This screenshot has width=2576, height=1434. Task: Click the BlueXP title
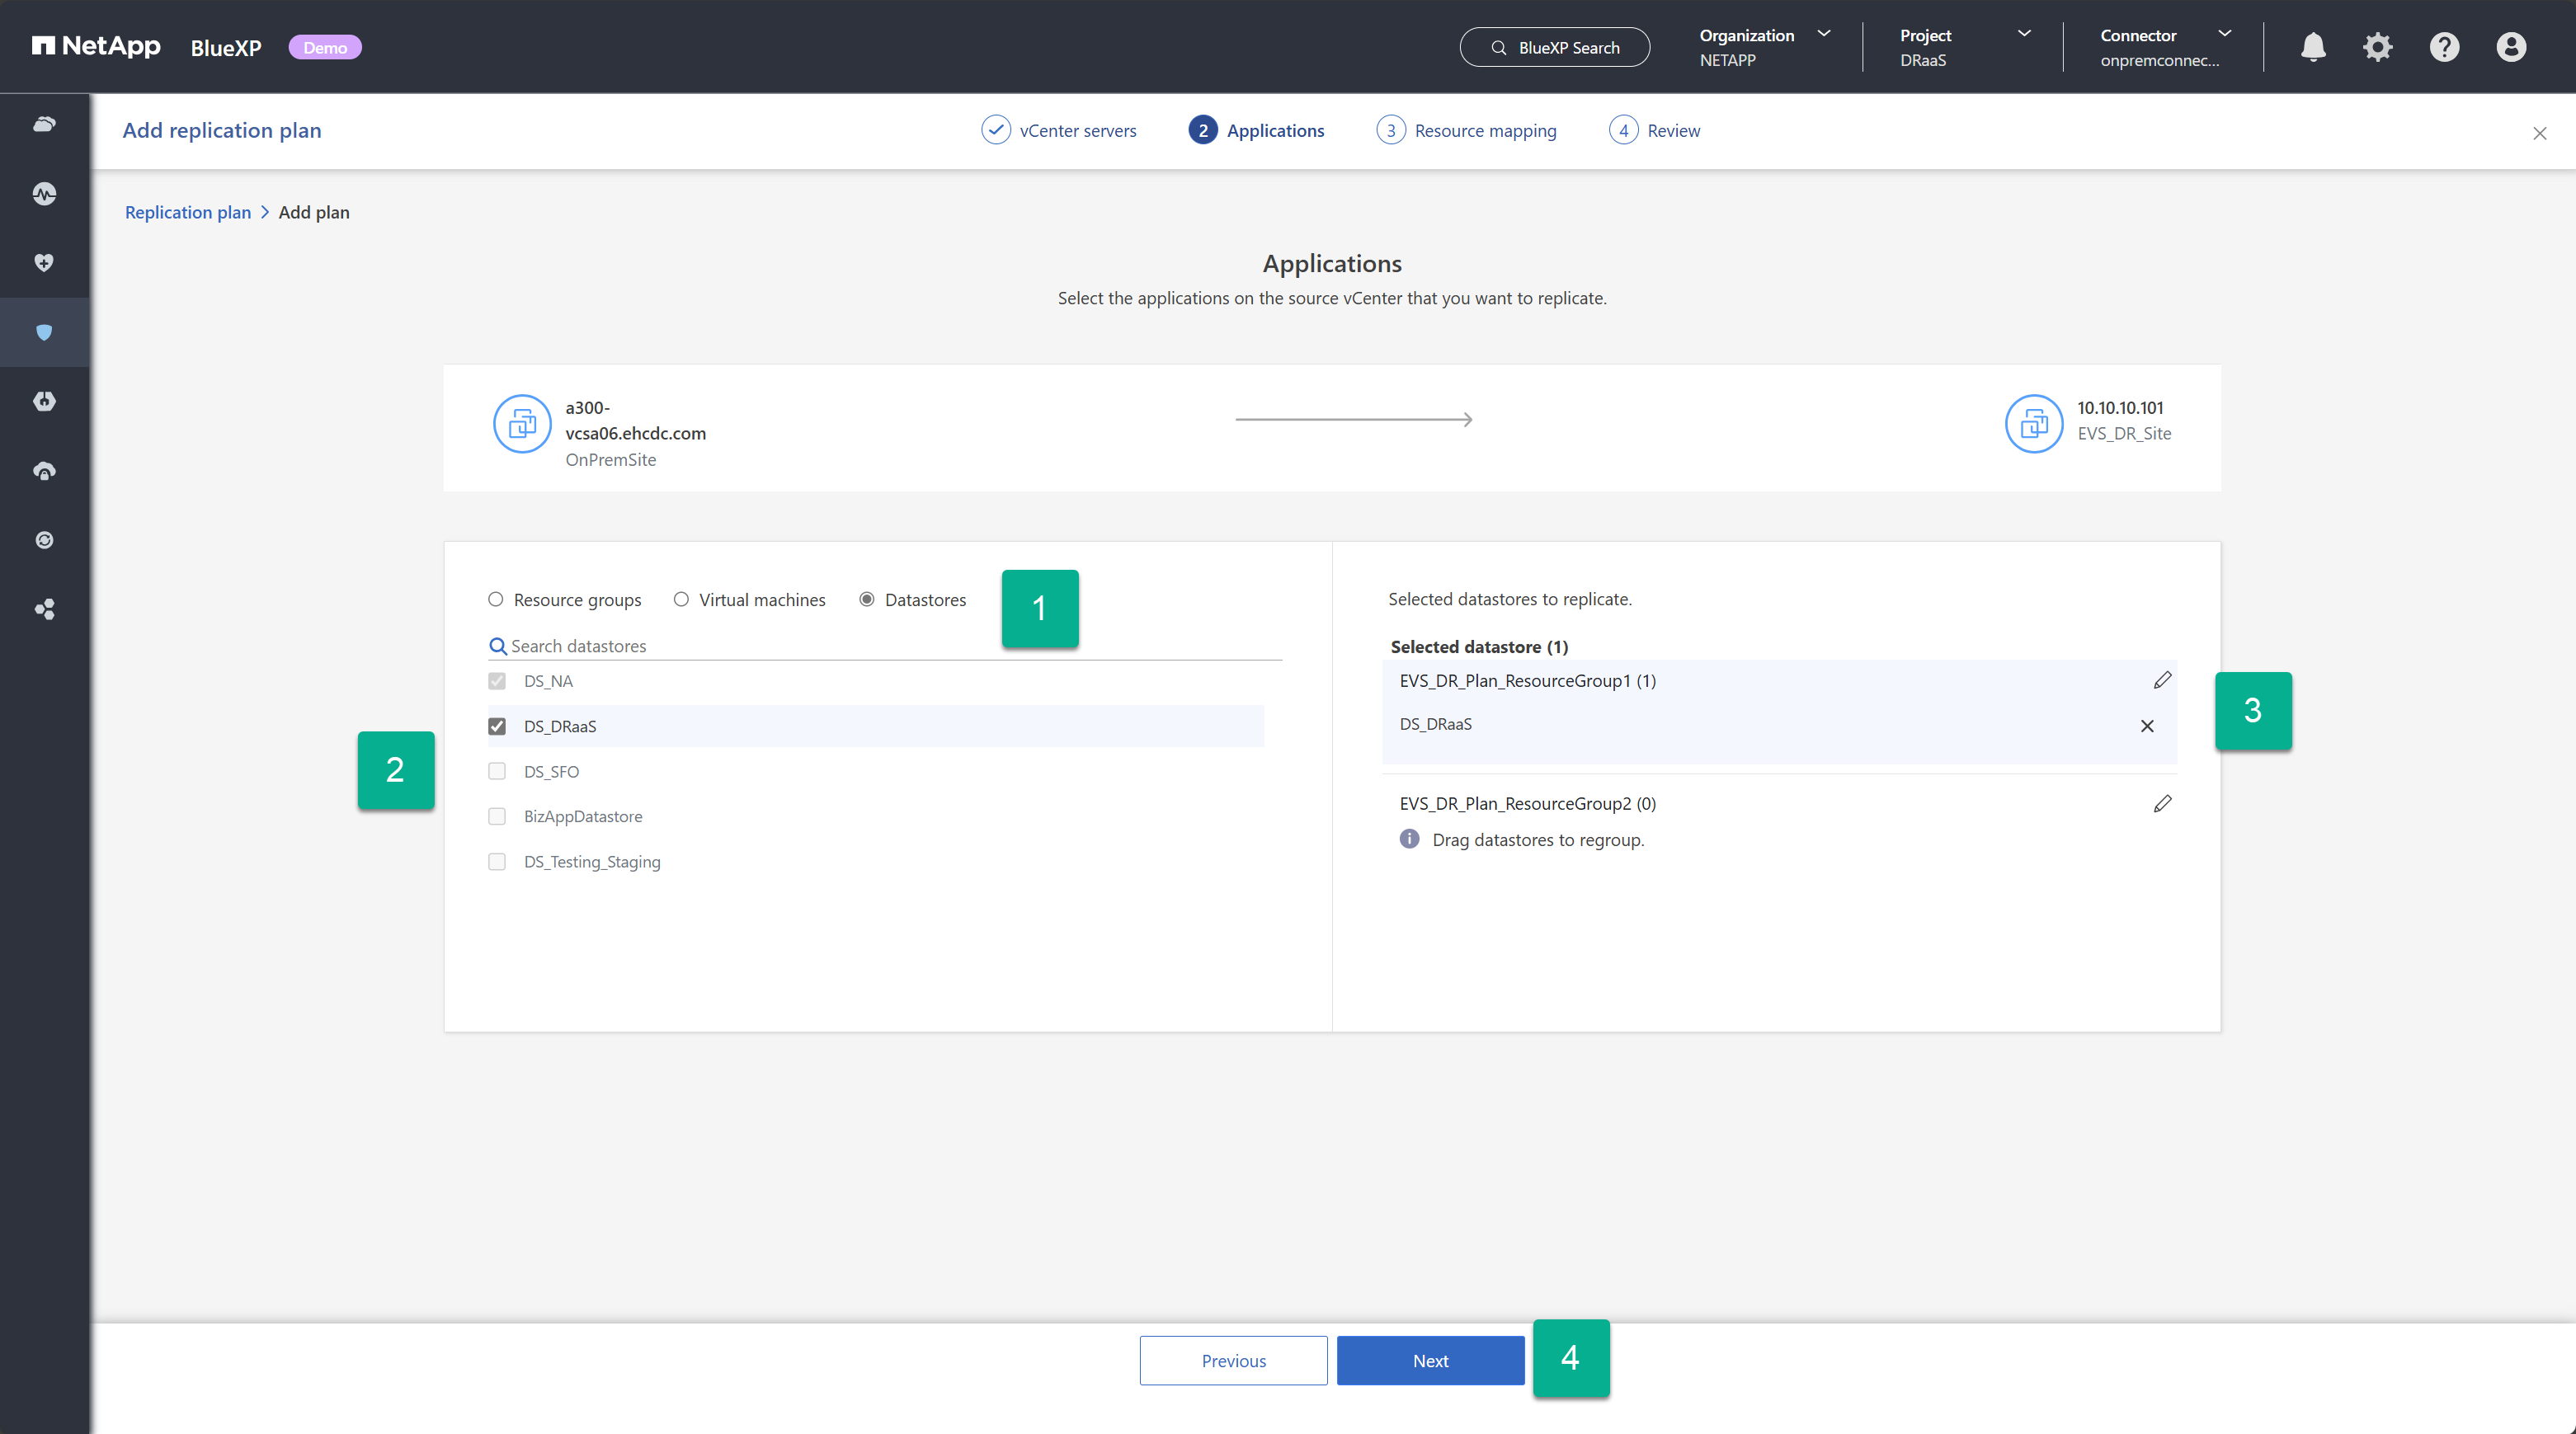(226, 47)
